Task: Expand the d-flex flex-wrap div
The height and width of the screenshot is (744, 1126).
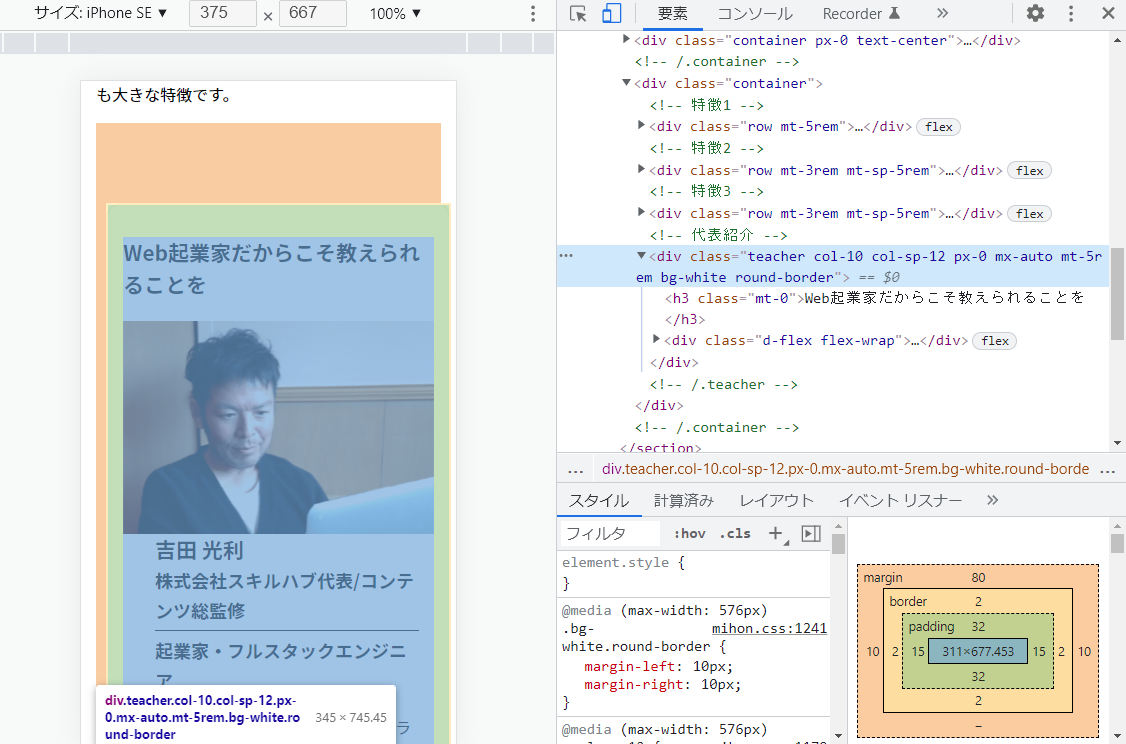Action: click(656, 339)
